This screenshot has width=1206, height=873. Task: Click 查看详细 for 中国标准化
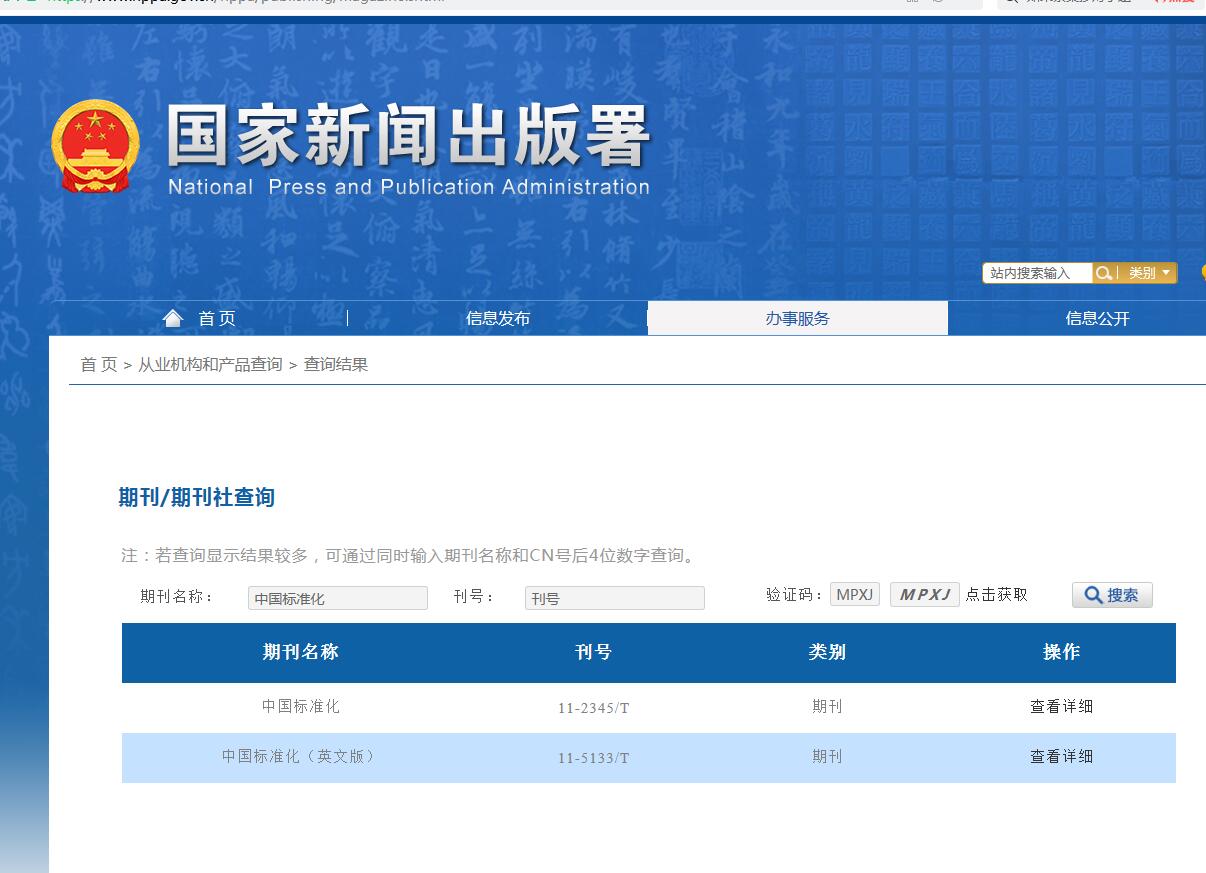pyautogui.click(x=1061, y=706)
